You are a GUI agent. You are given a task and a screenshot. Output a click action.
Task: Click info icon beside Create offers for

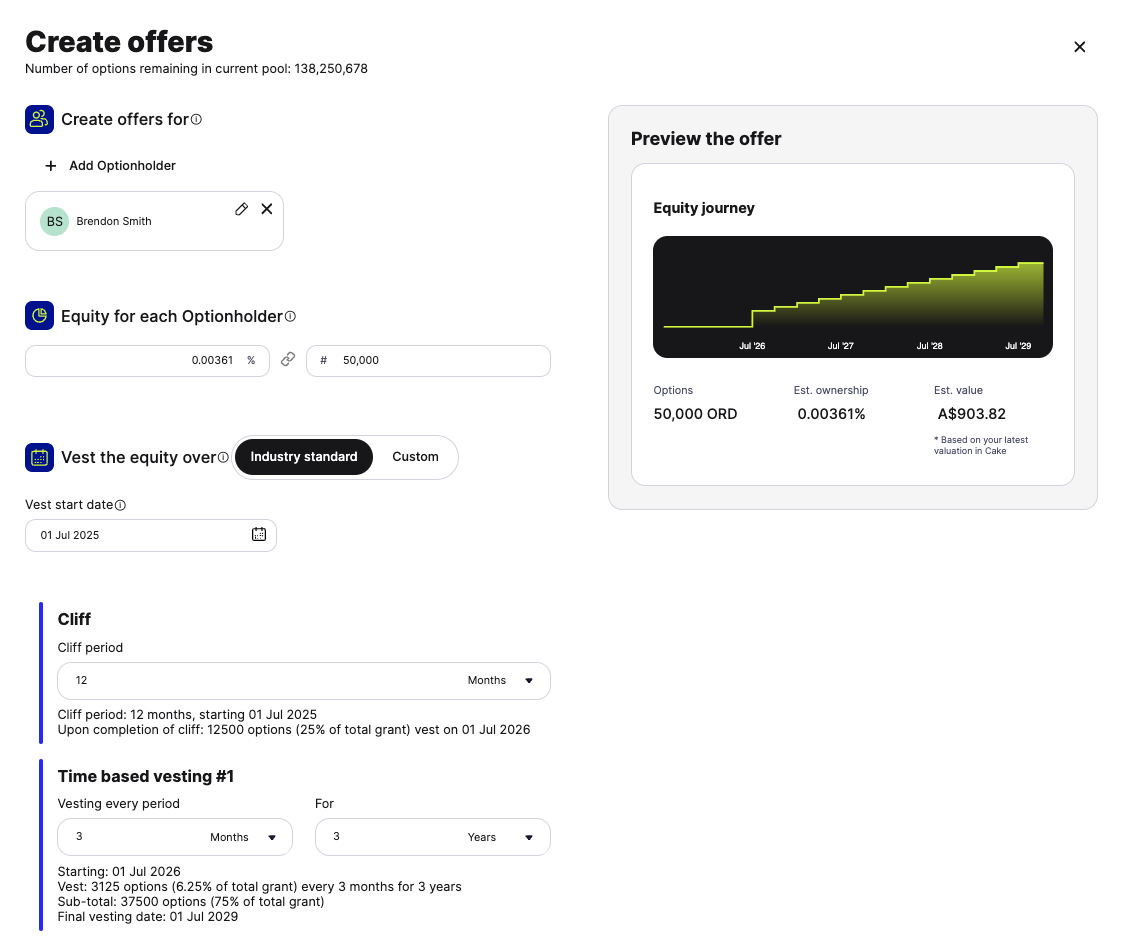click(x=197, y=119)
